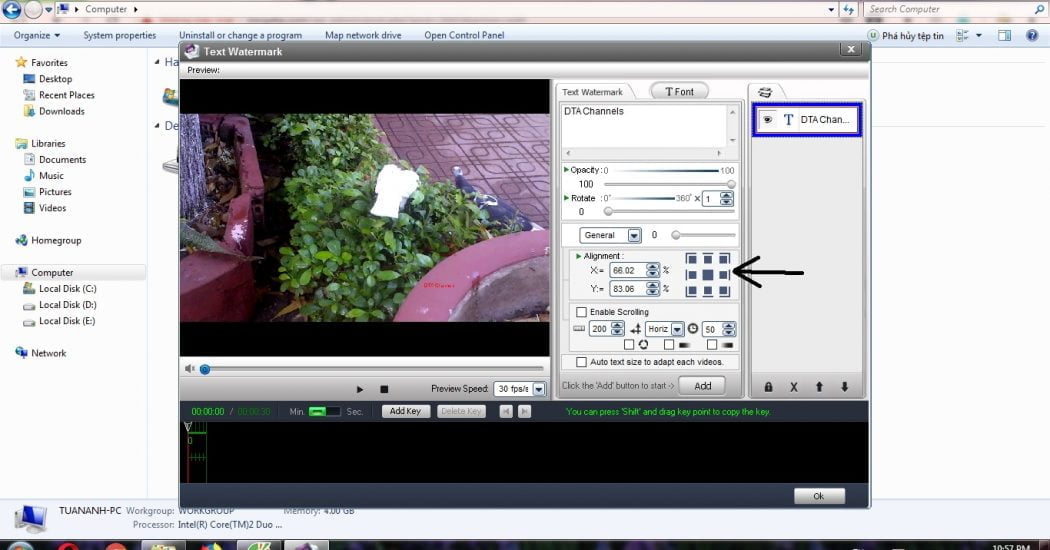Click the 50 time value stepper
This screenshot has width=1050, height=550.
729,329
